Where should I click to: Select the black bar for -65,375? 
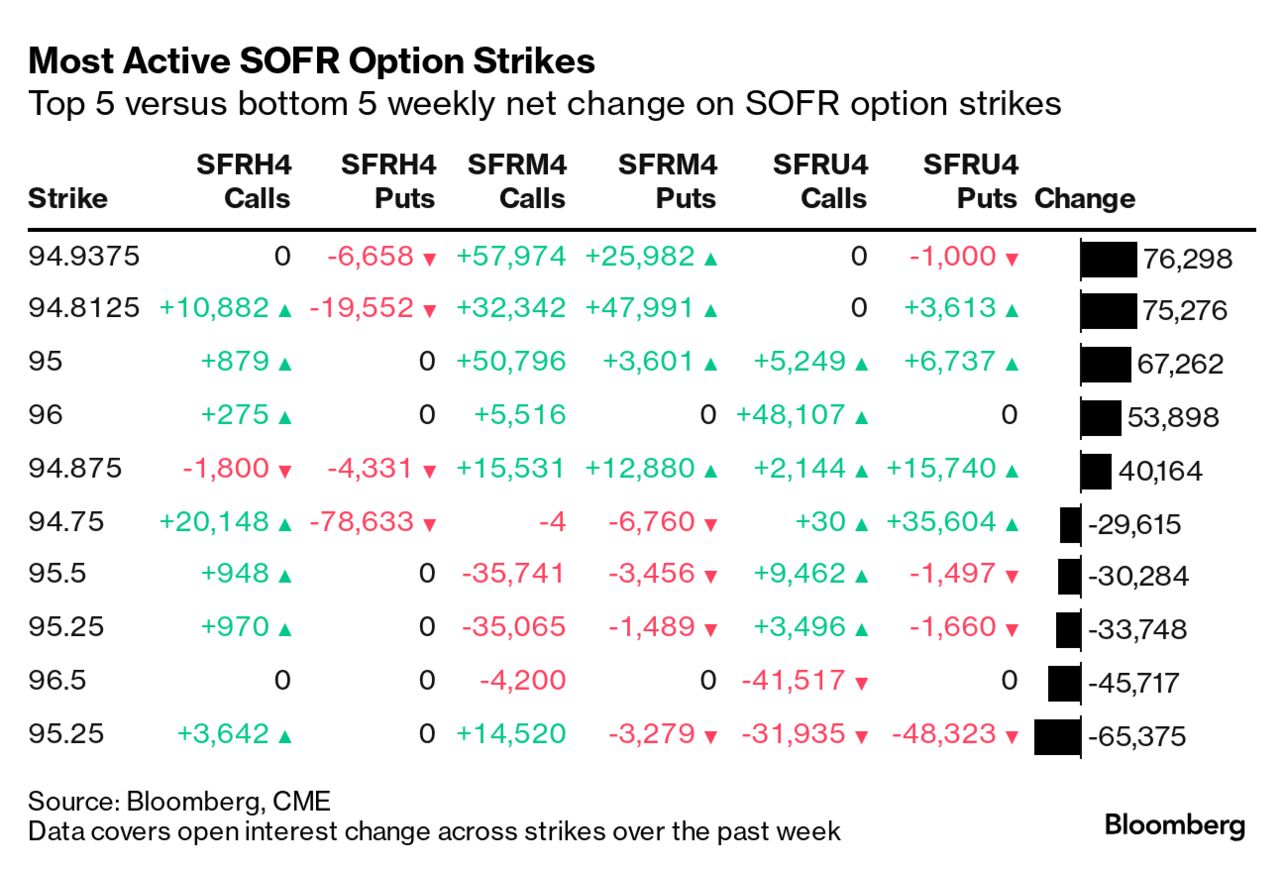(1057, 737)
